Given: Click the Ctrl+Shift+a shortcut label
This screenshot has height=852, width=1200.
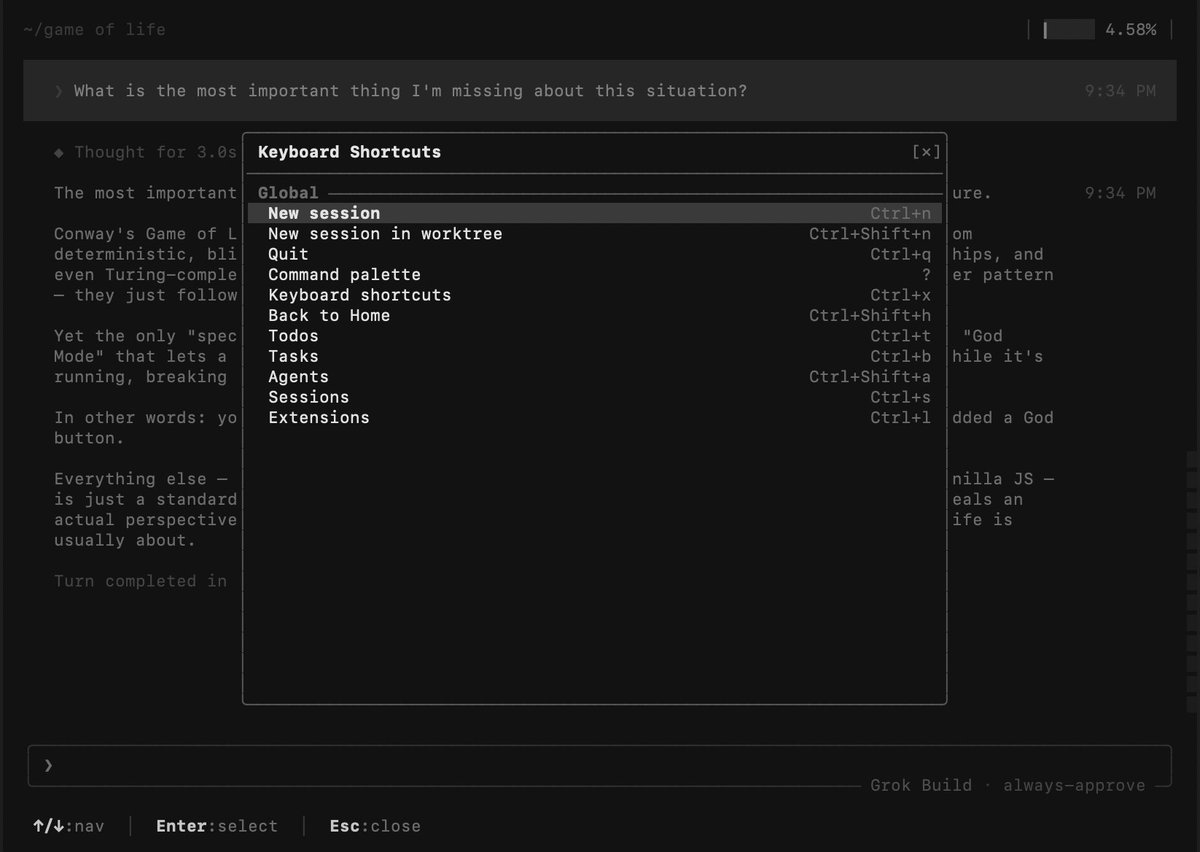Looking at the screenshot, I should point(870,377).
